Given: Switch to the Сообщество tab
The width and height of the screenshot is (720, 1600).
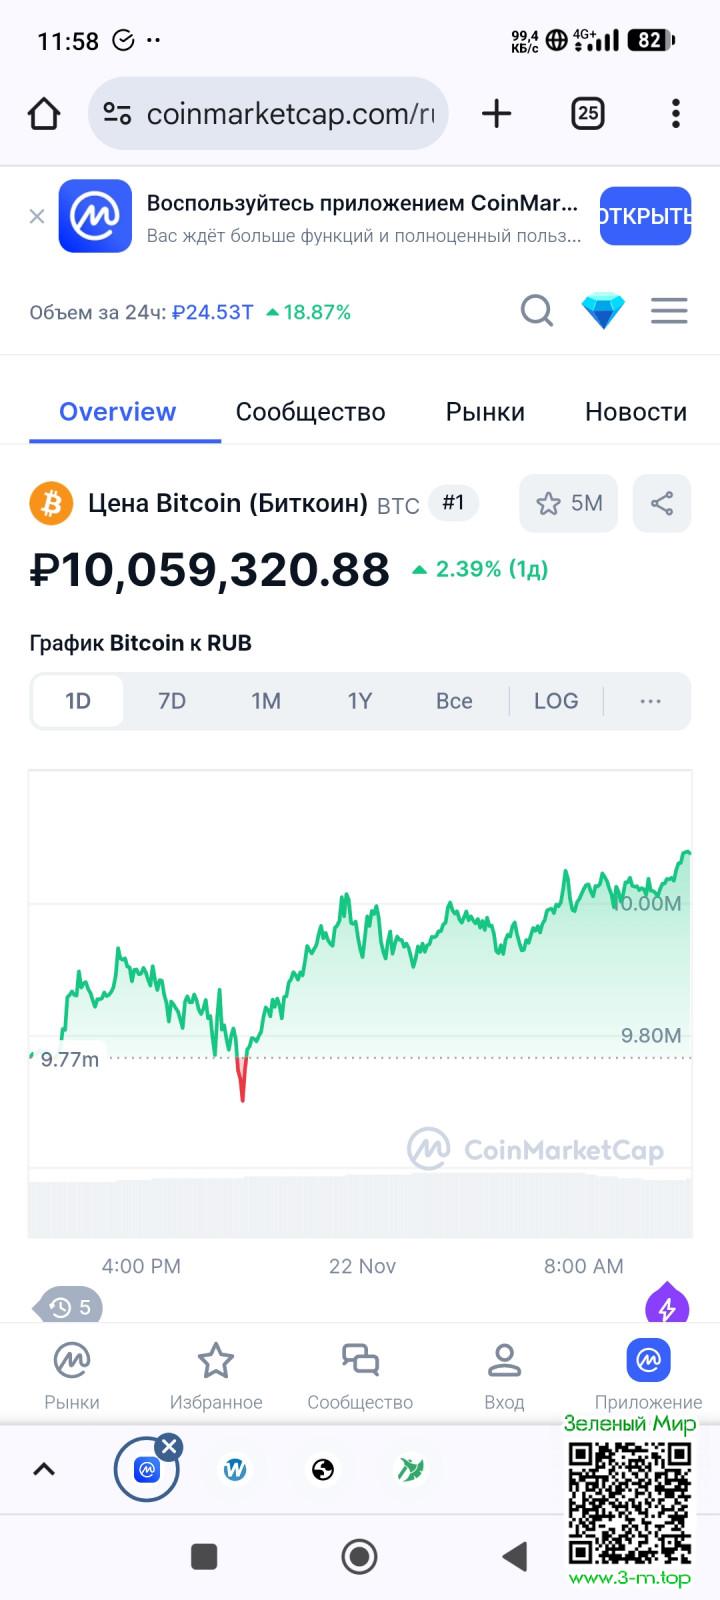Looking at the screenshot, I should tap(310, 412).
